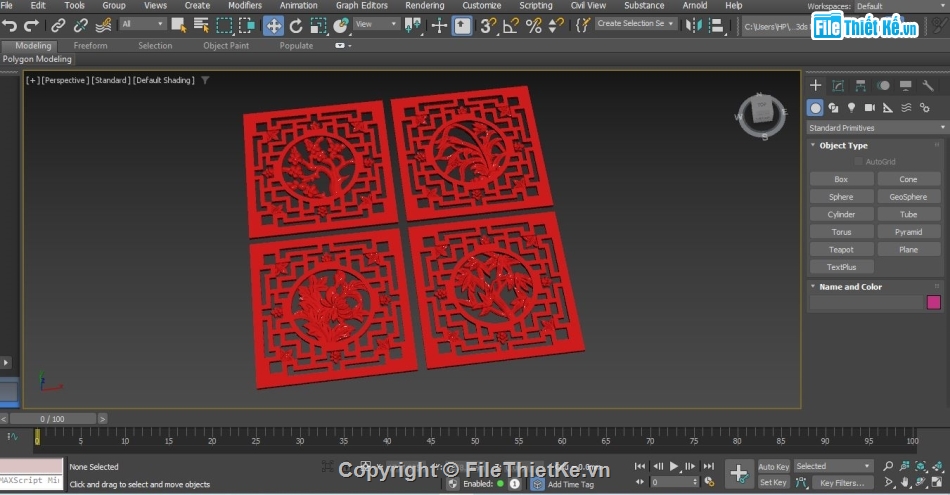Activate the Select and Link tool

pyautogui.click(x=58, y=25)
